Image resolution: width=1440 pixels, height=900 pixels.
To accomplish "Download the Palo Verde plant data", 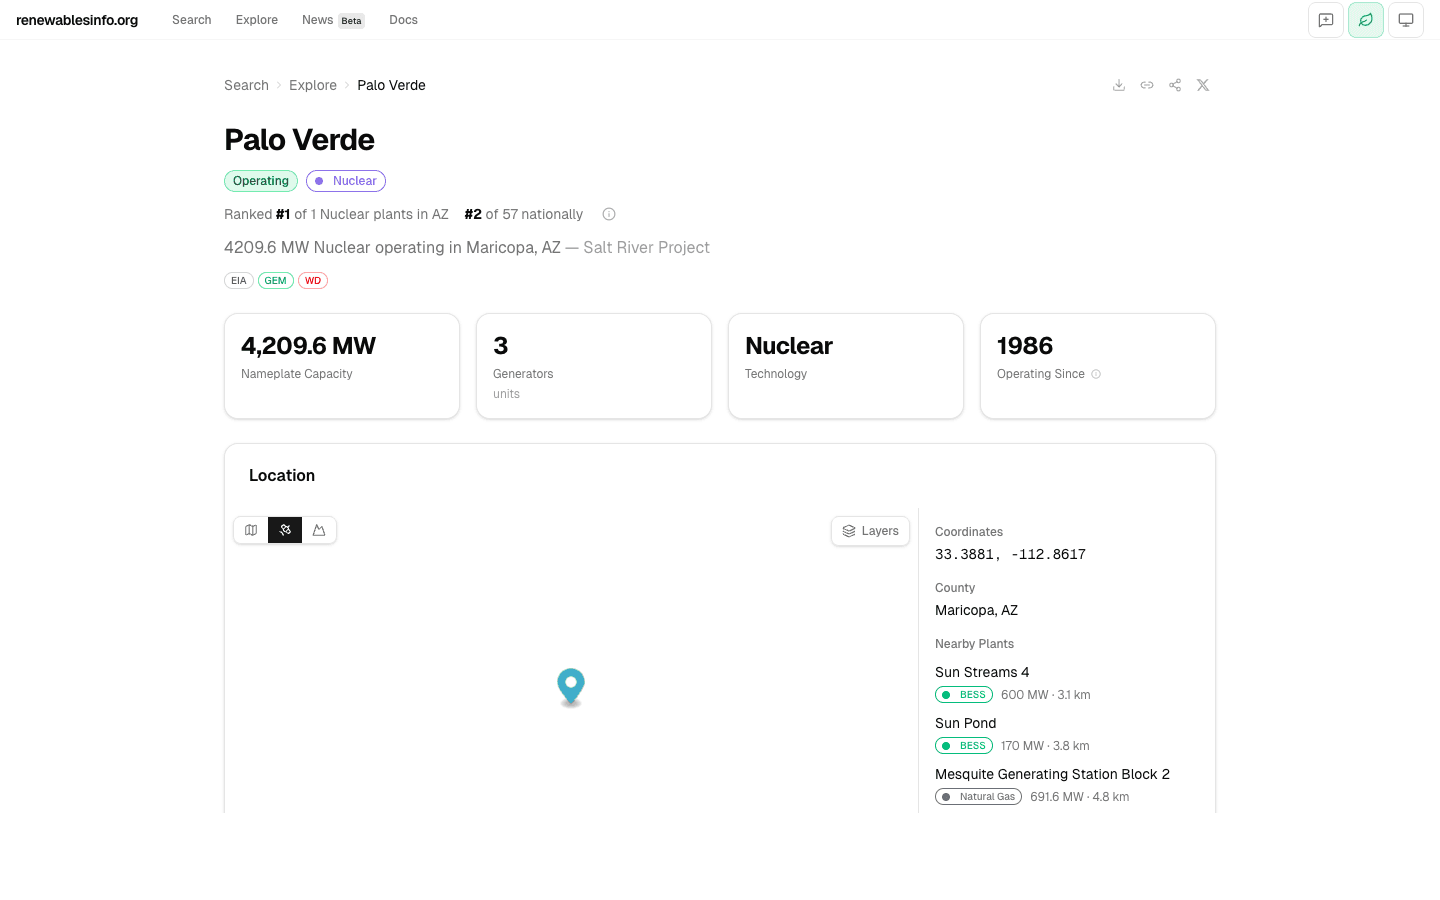I will point(1119,85).
